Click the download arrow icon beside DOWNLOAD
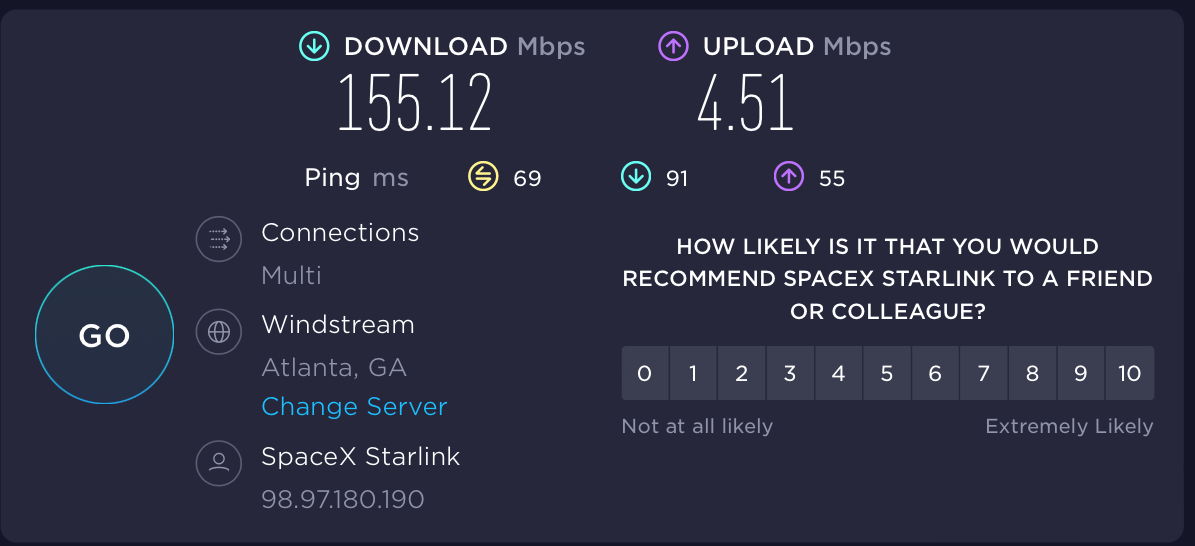Screen dimensions: 1195x546 (x=314, y=46)
